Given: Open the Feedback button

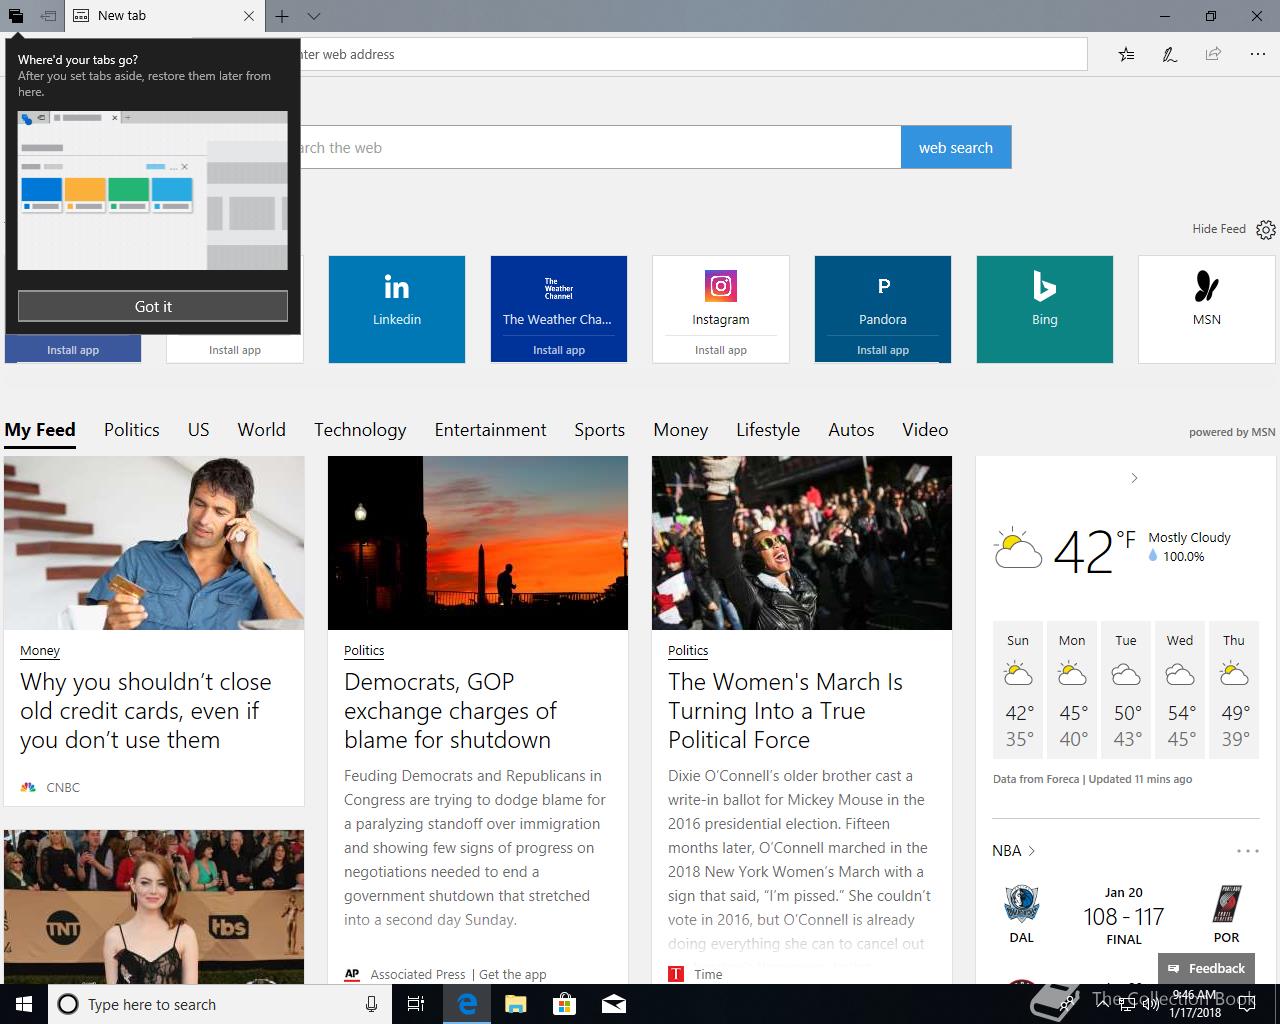Looking at the screenshot, I should point(1206,968).
